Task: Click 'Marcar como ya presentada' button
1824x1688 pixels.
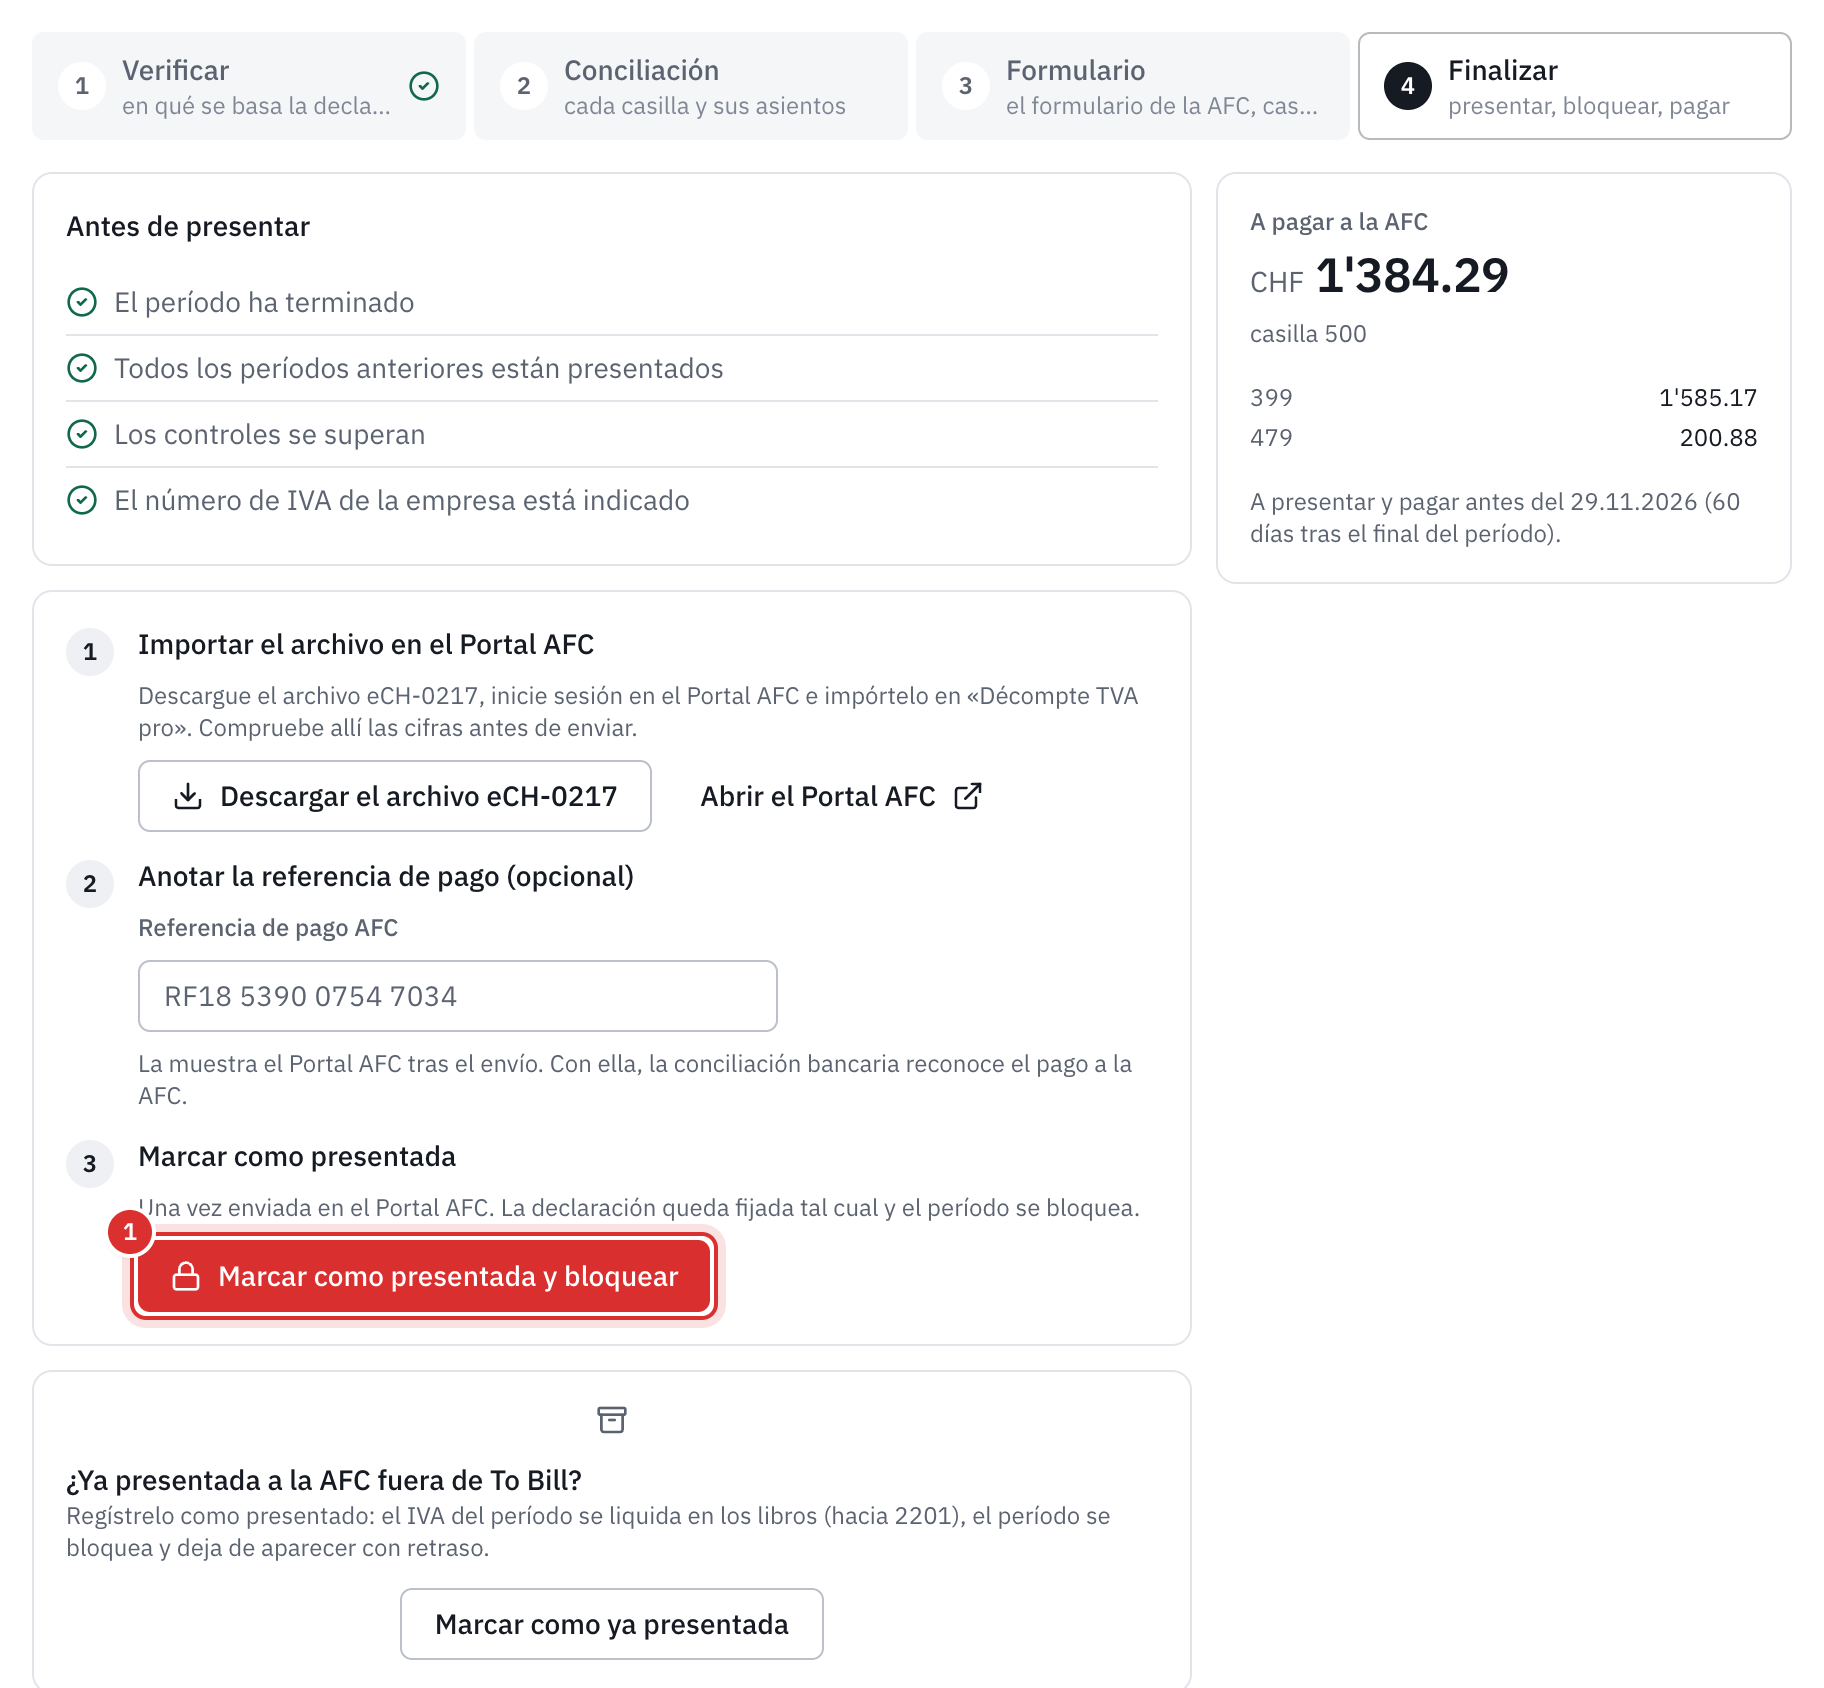Action: tap(612, 1624)
